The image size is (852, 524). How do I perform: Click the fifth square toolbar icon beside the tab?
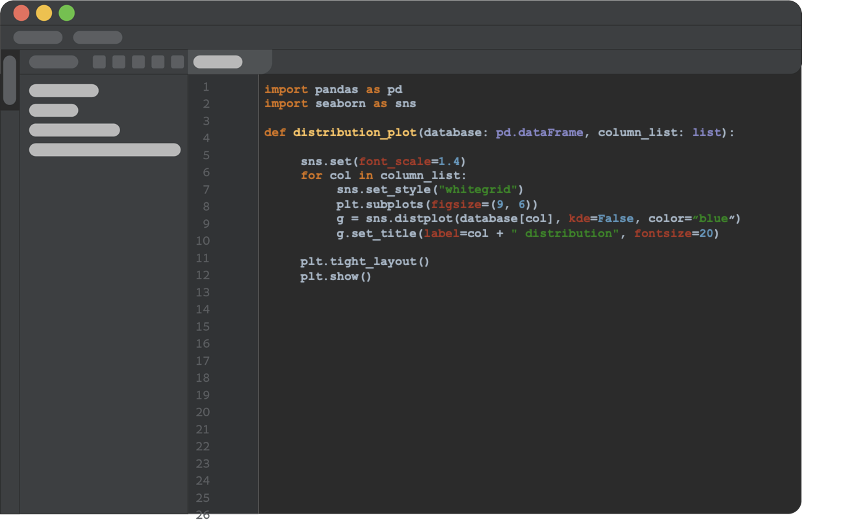pyautogui.click(x=178, y=62)
